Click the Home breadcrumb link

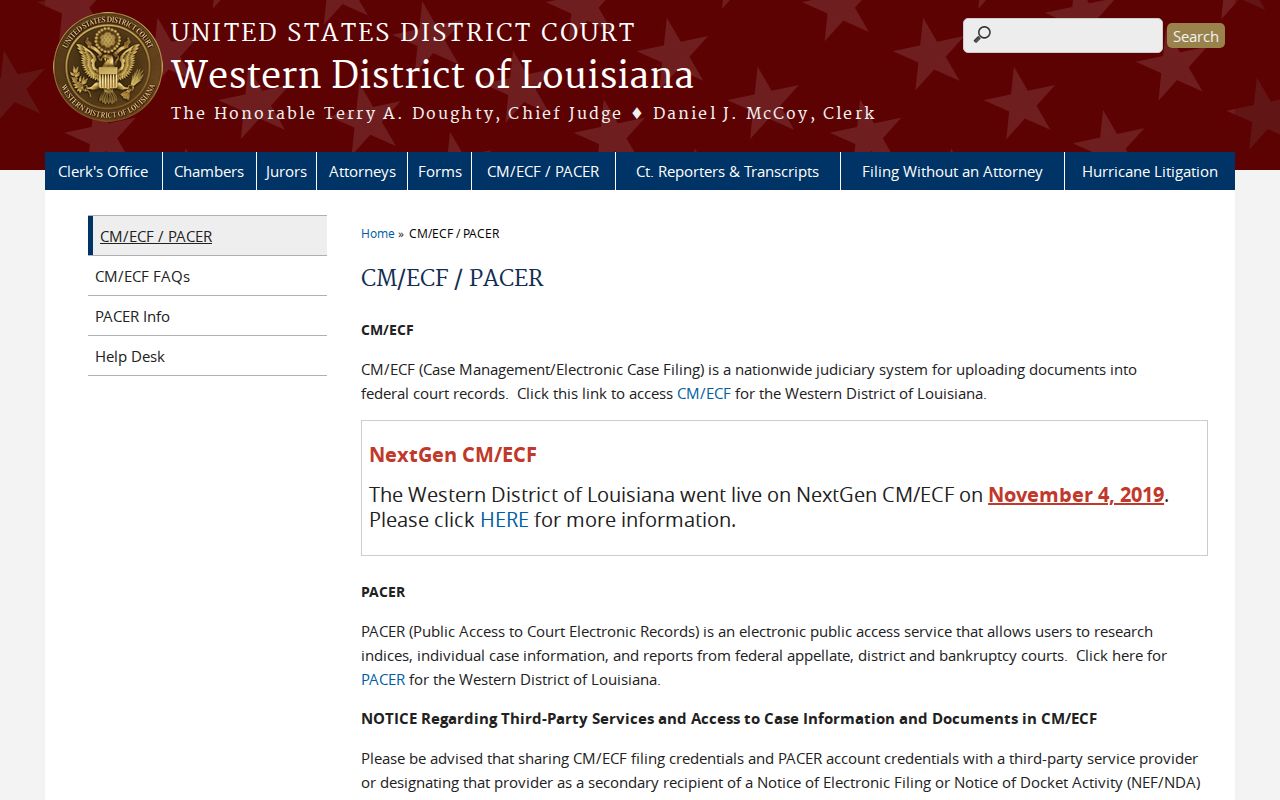[378, 233]
